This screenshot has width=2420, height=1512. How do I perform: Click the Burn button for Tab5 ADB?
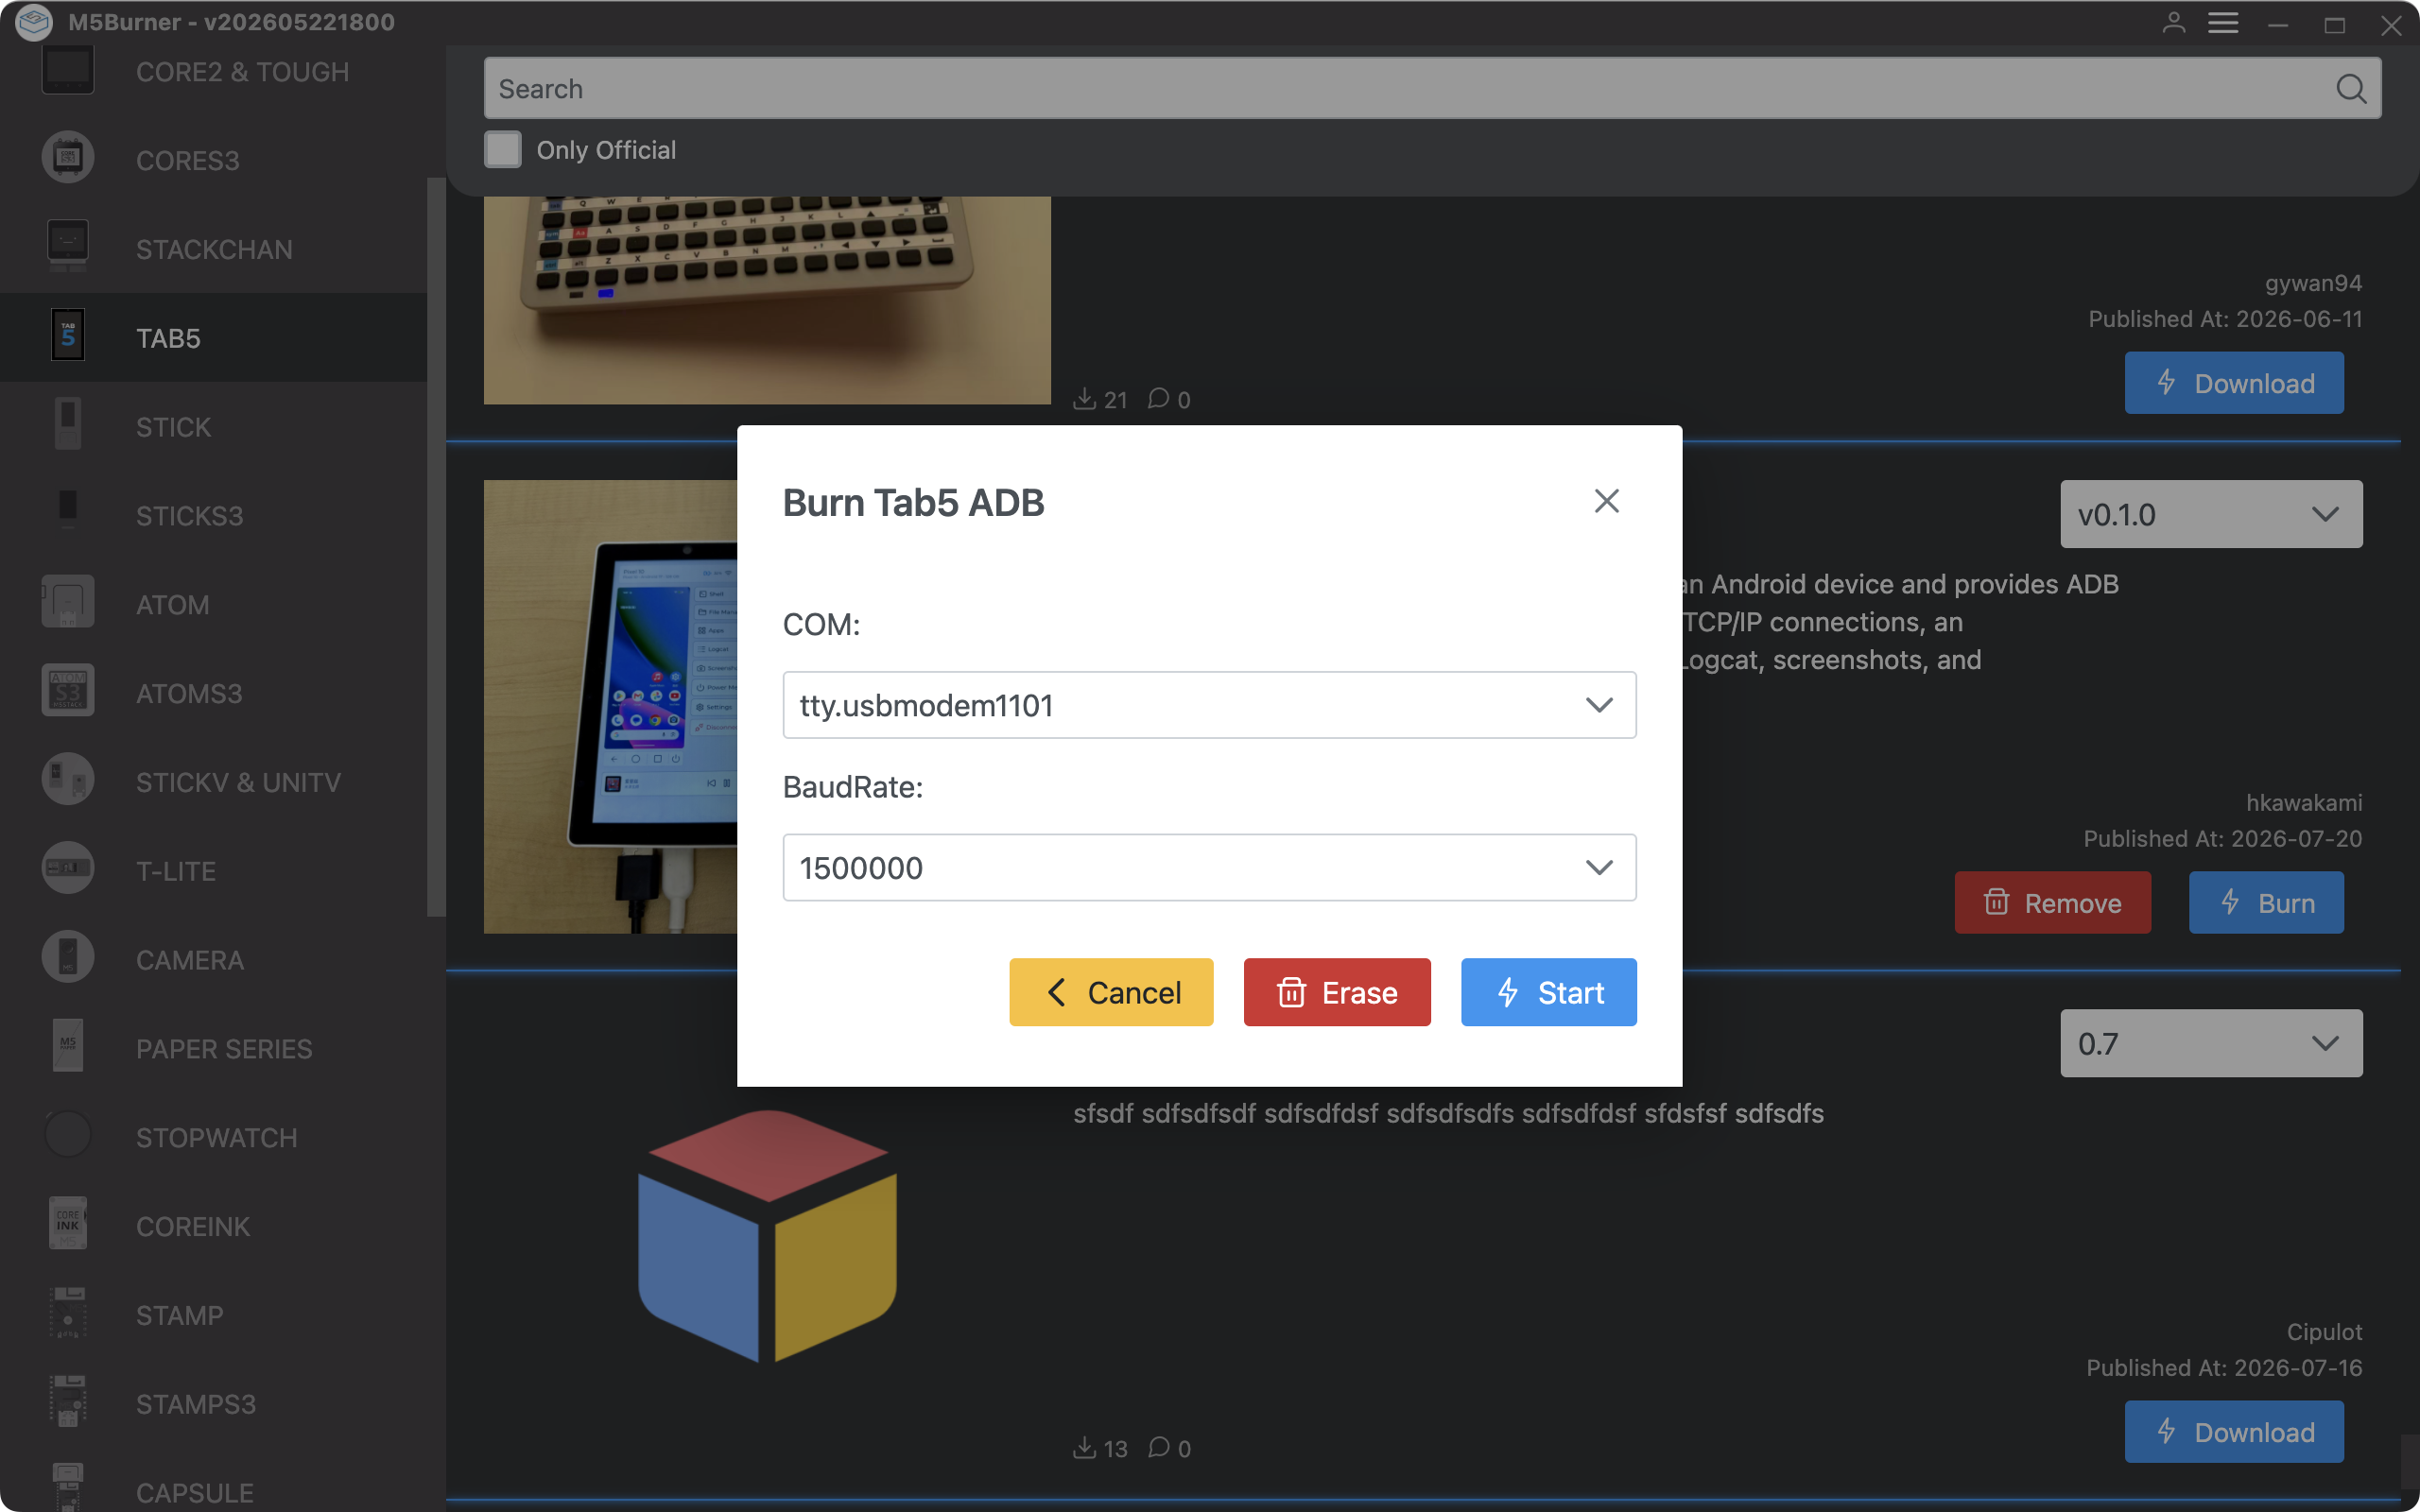point(2266,902)
